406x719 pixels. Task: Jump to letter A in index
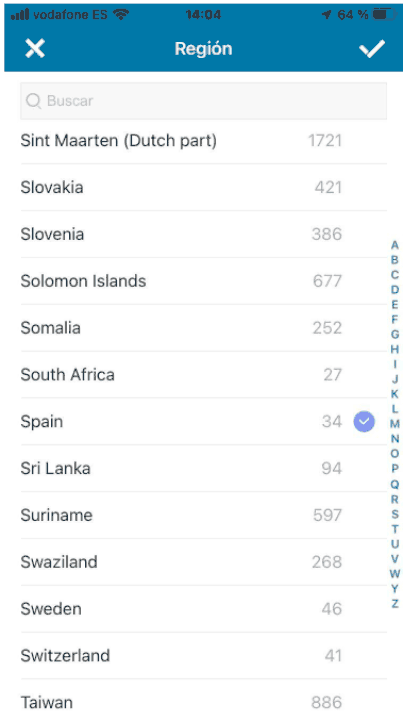point(395,245)
